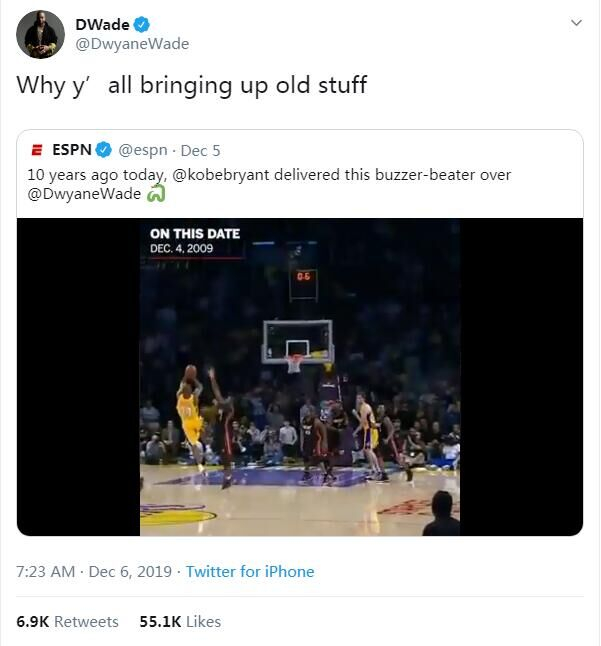Screen dimensions: 601x646
Task: Open the DWade display name profile
Action: (x=103, y=24)
